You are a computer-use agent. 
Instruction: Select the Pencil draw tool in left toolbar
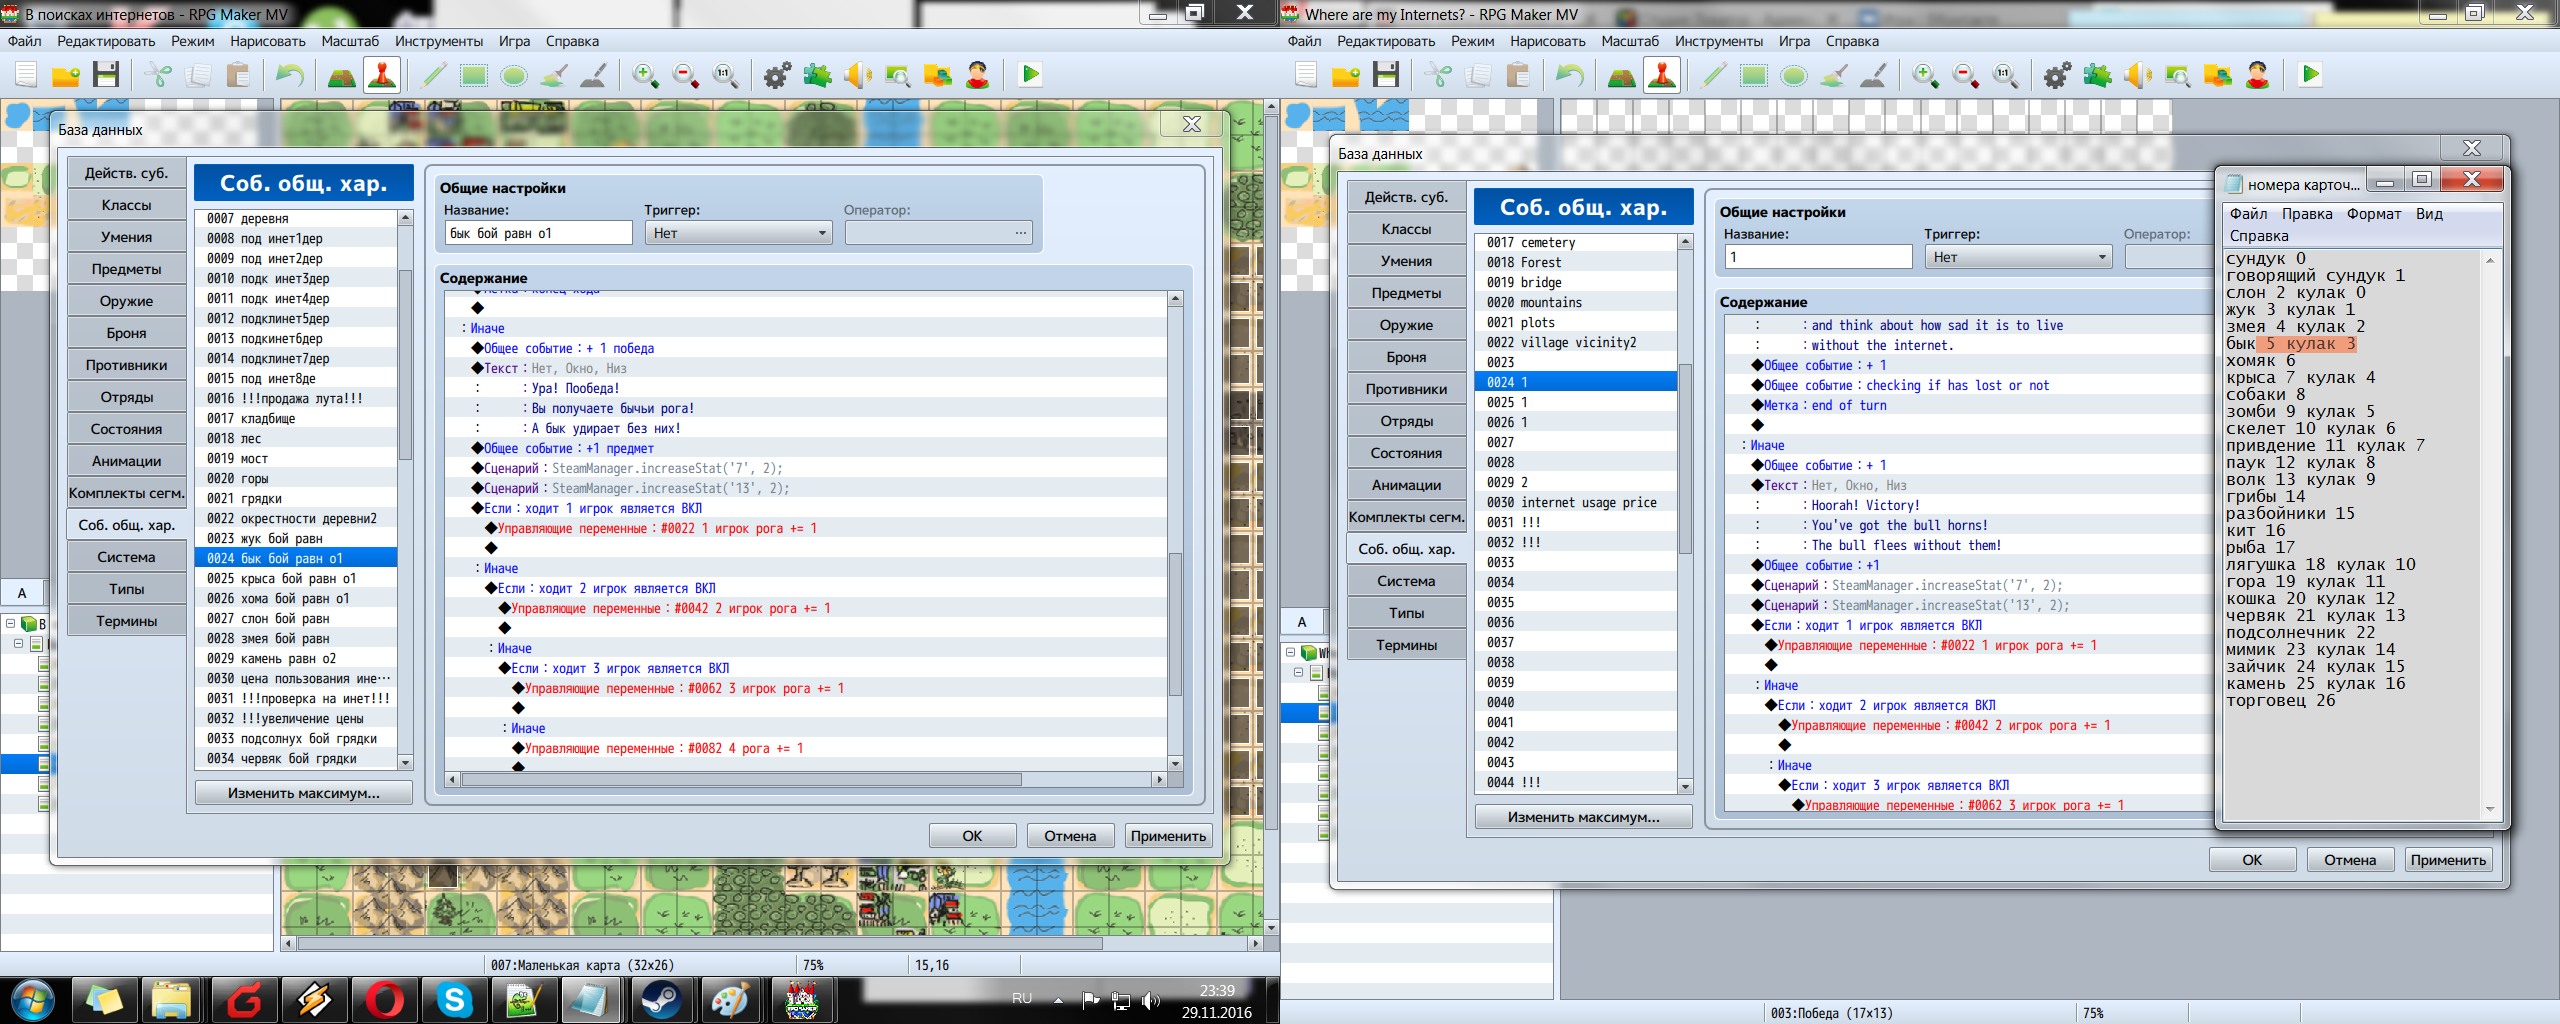434,75
